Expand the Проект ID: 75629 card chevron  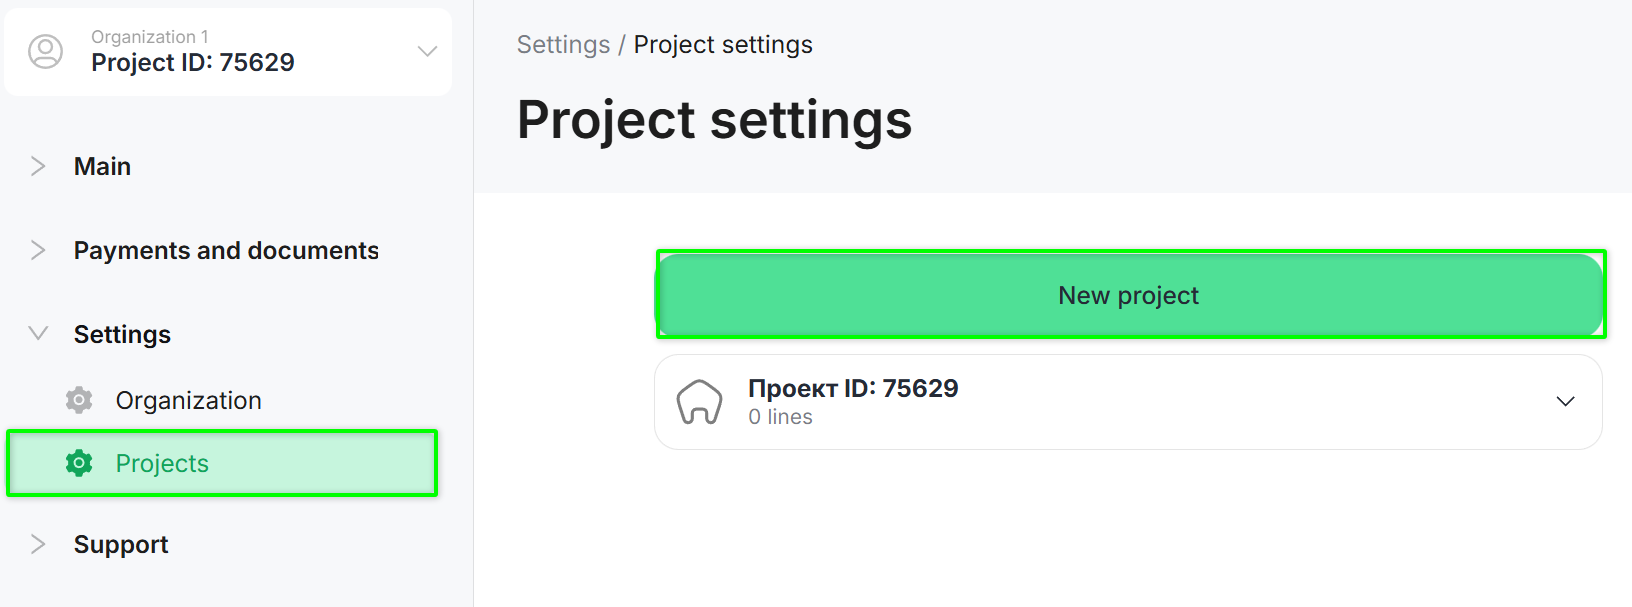[1565, 402]
